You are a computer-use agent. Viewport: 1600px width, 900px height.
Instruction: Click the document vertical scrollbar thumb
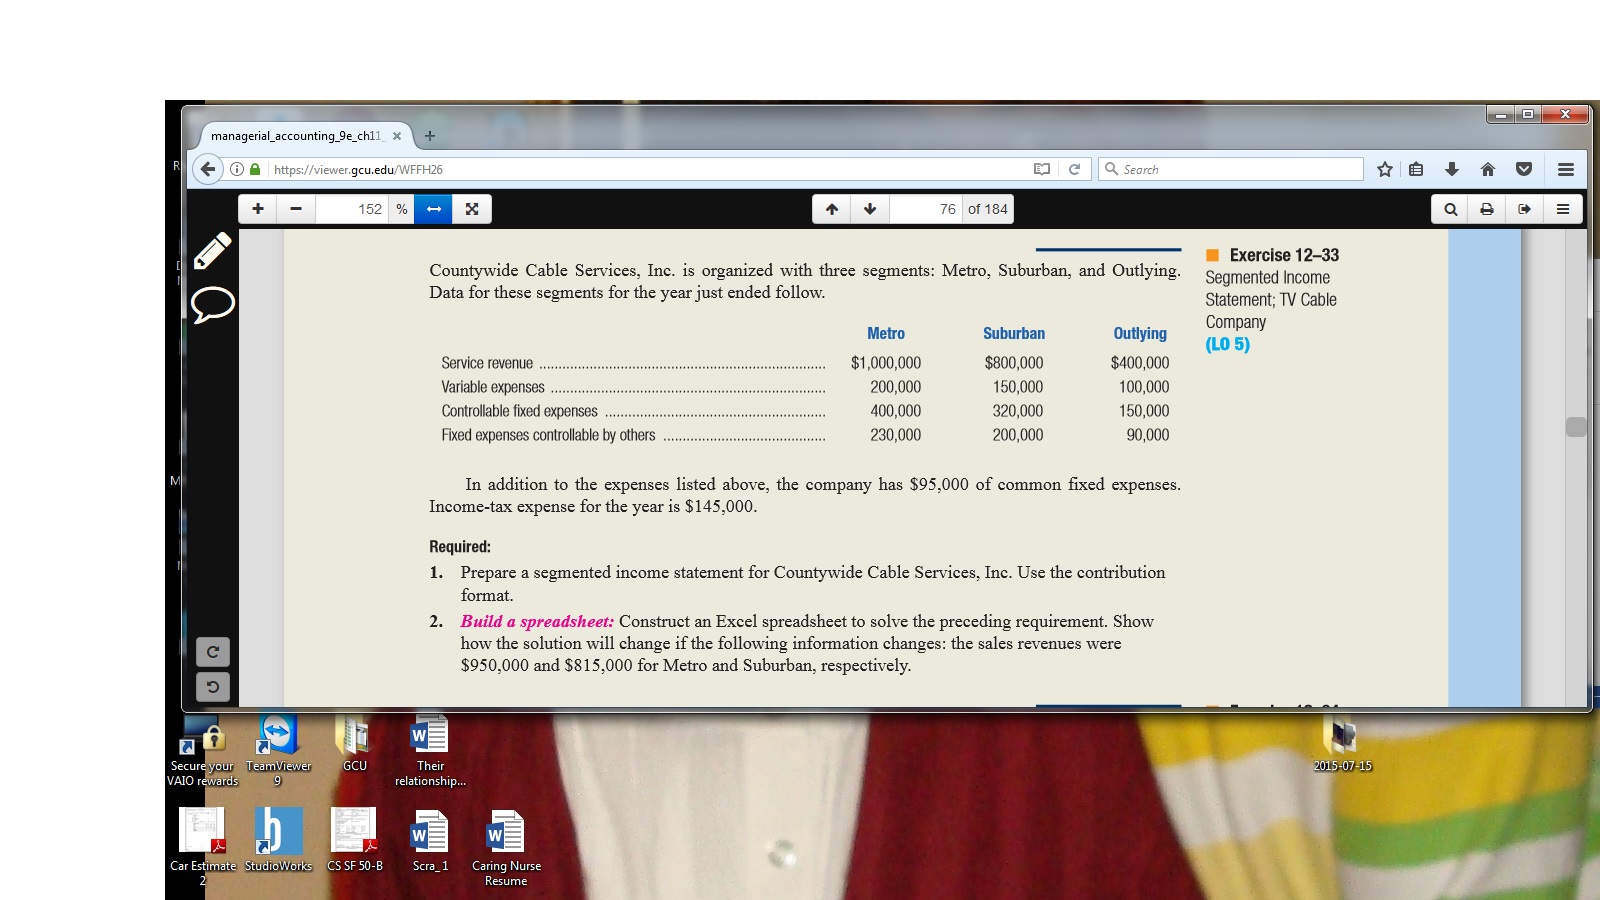pos(1576,427)
